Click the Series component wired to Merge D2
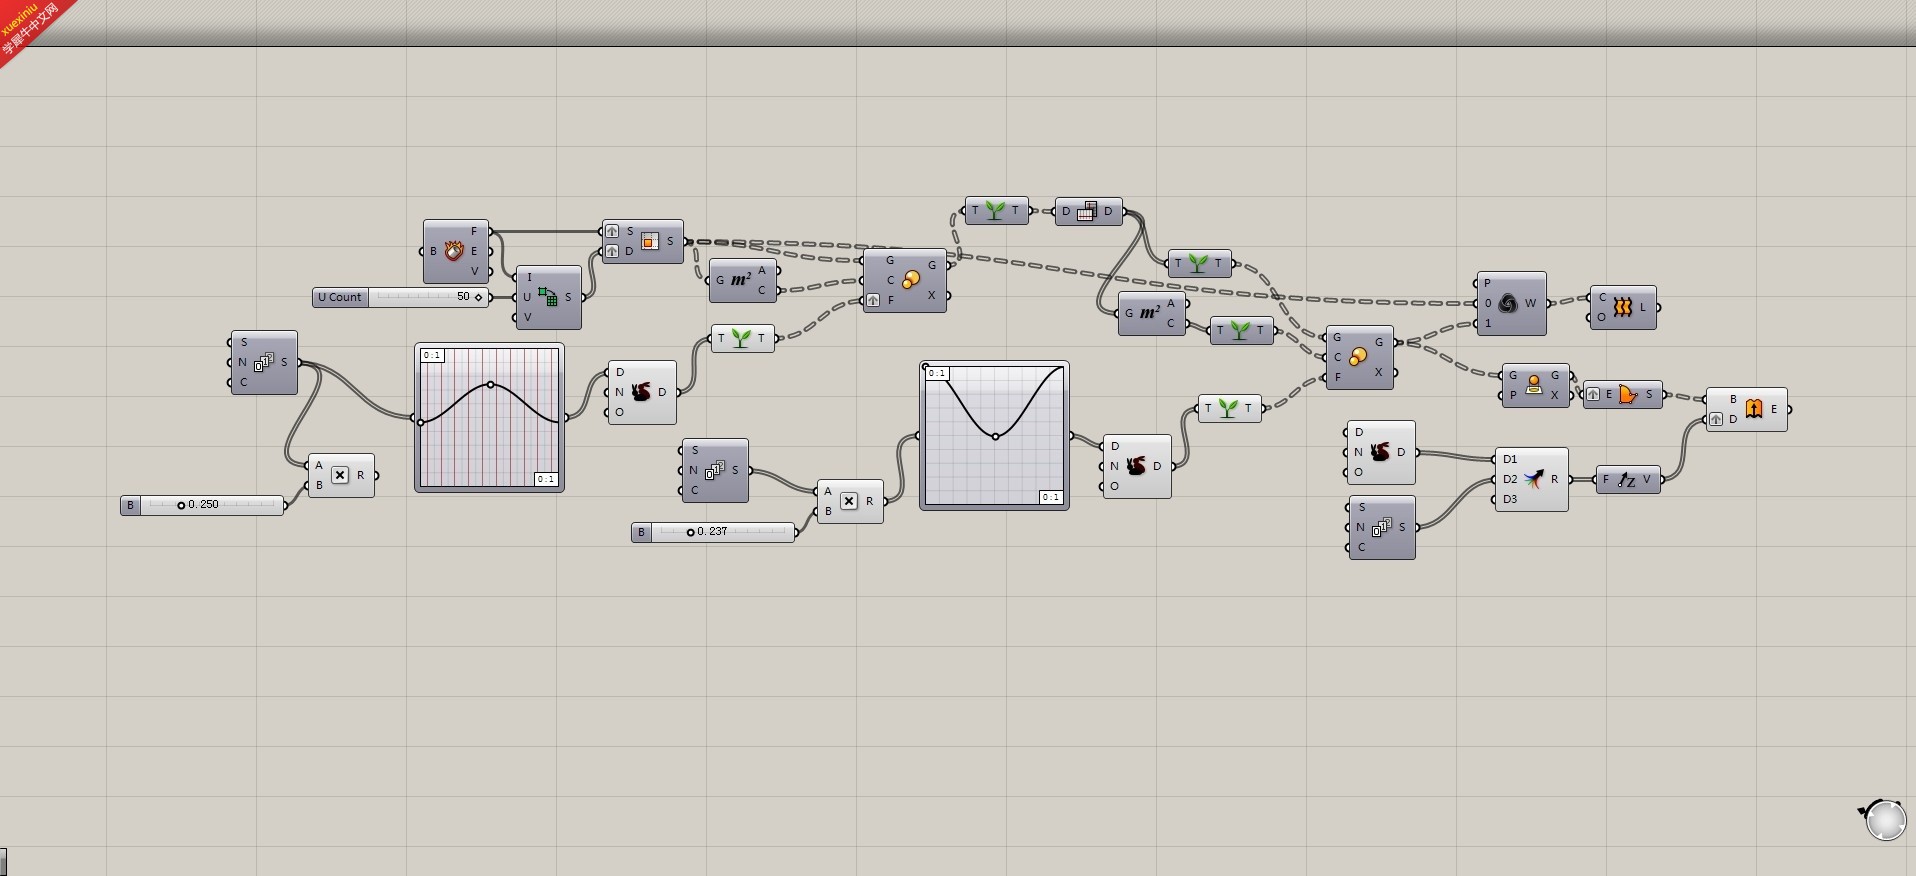The image size is (1916, 876). [x=1382, y=527]
